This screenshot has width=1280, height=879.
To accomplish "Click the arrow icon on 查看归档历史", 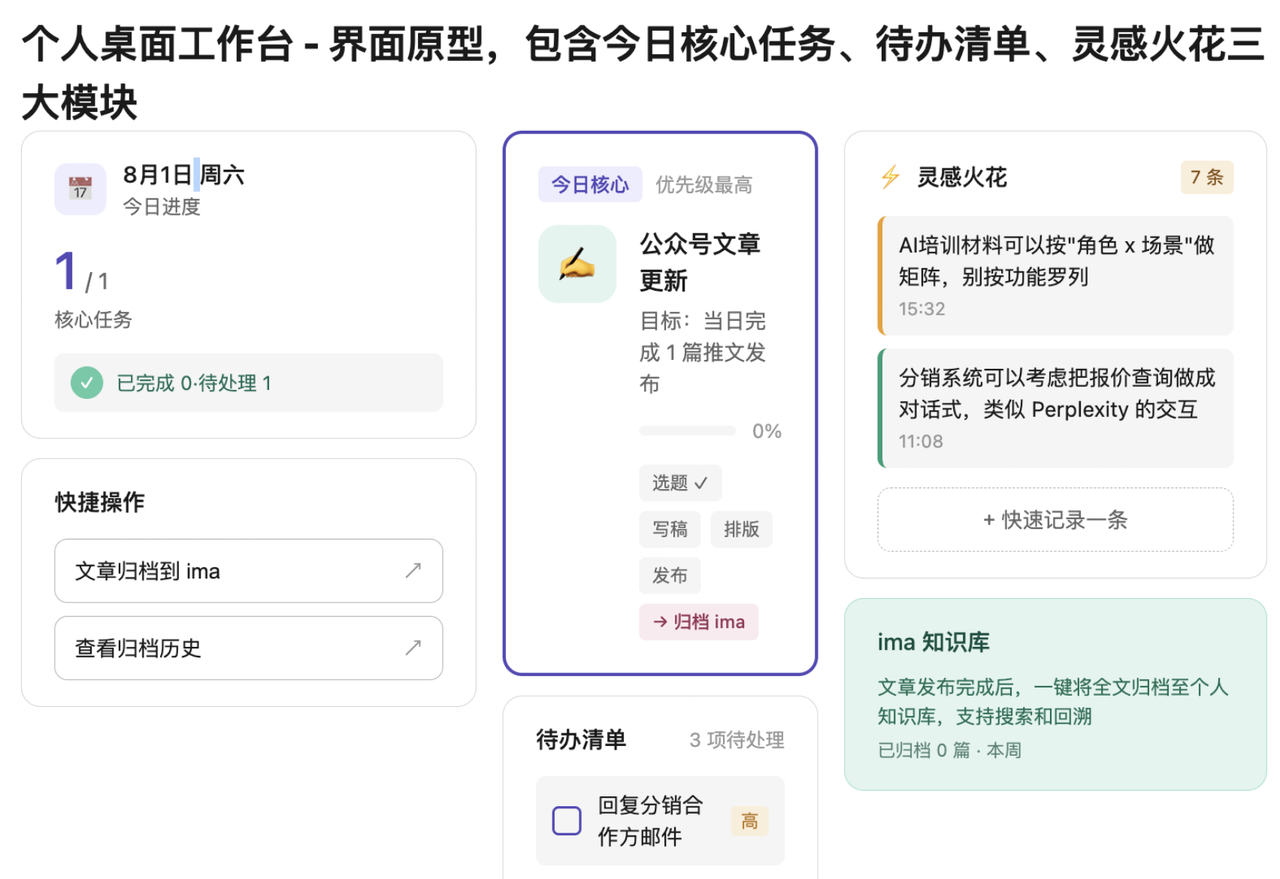I will click(413, 647).
